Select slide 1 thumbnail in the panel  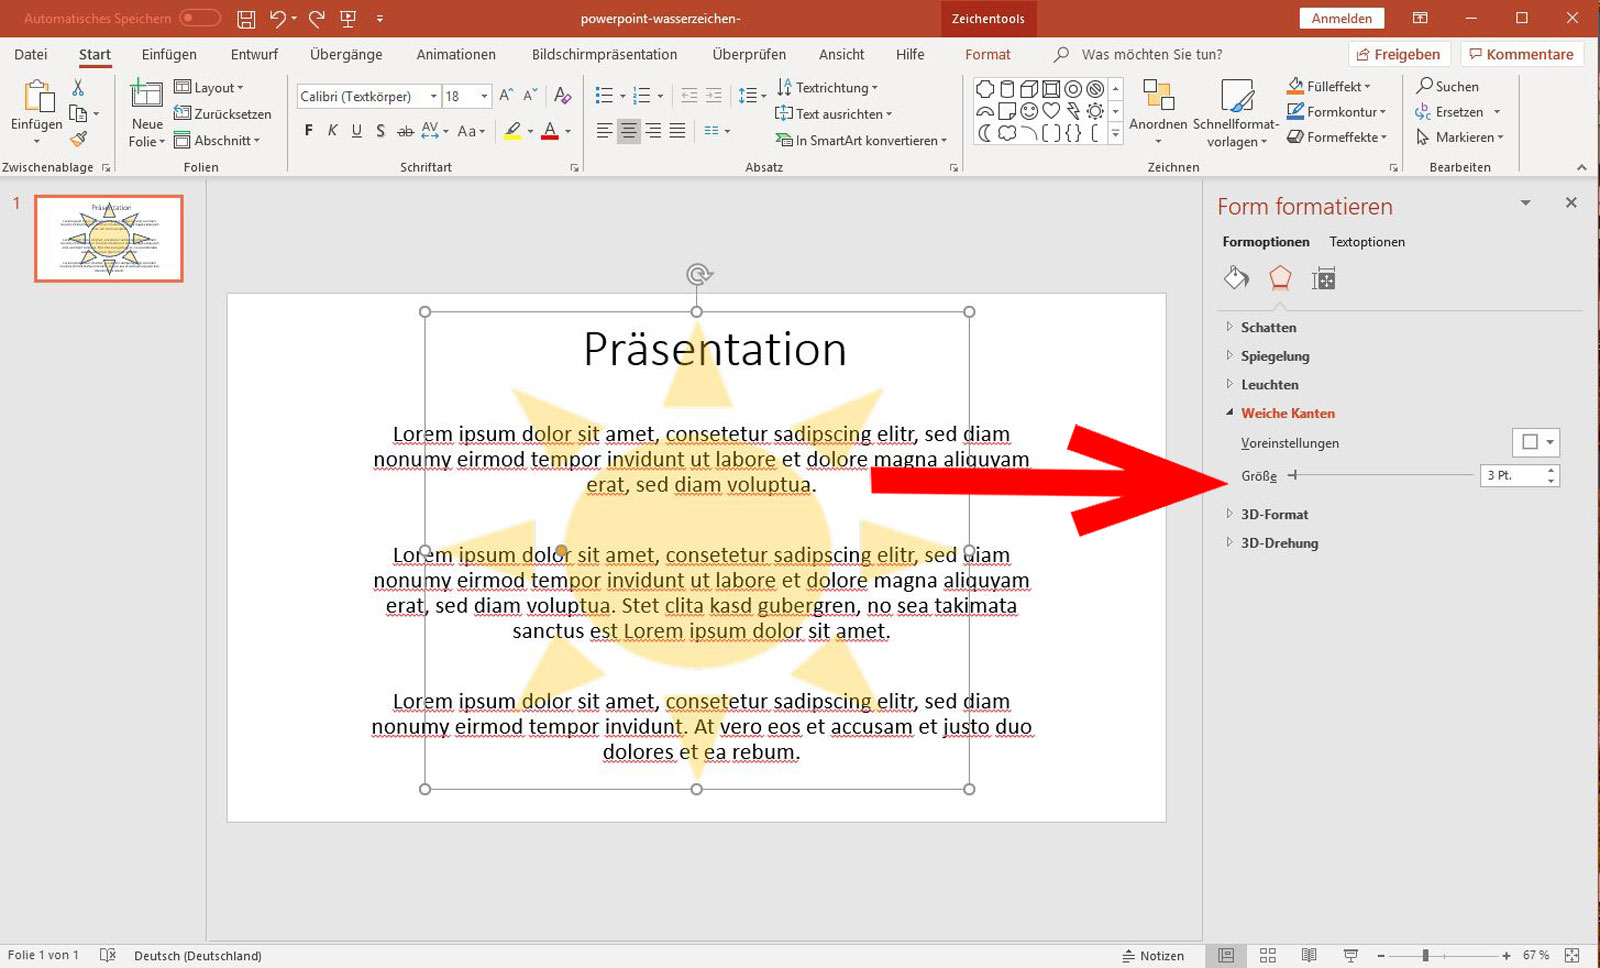point(108,238)
